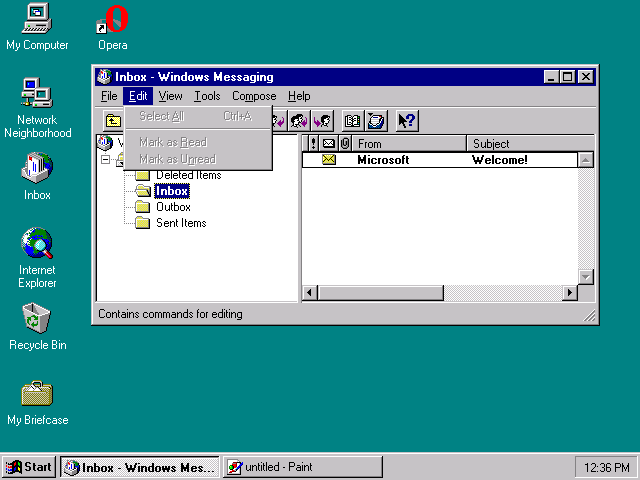Click the Windows Messaging title bar system icon
Viewport: 640px width, 480px height.
click(x=104, y=76)
